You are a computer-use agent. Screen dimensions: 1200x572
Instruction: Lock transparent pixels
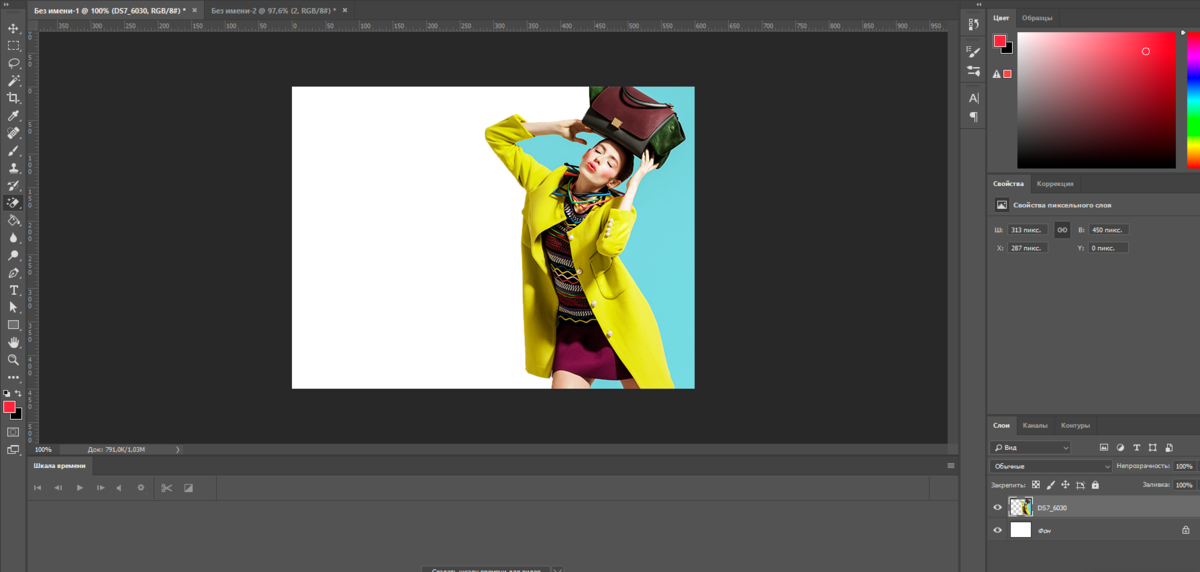[1036, 485]
